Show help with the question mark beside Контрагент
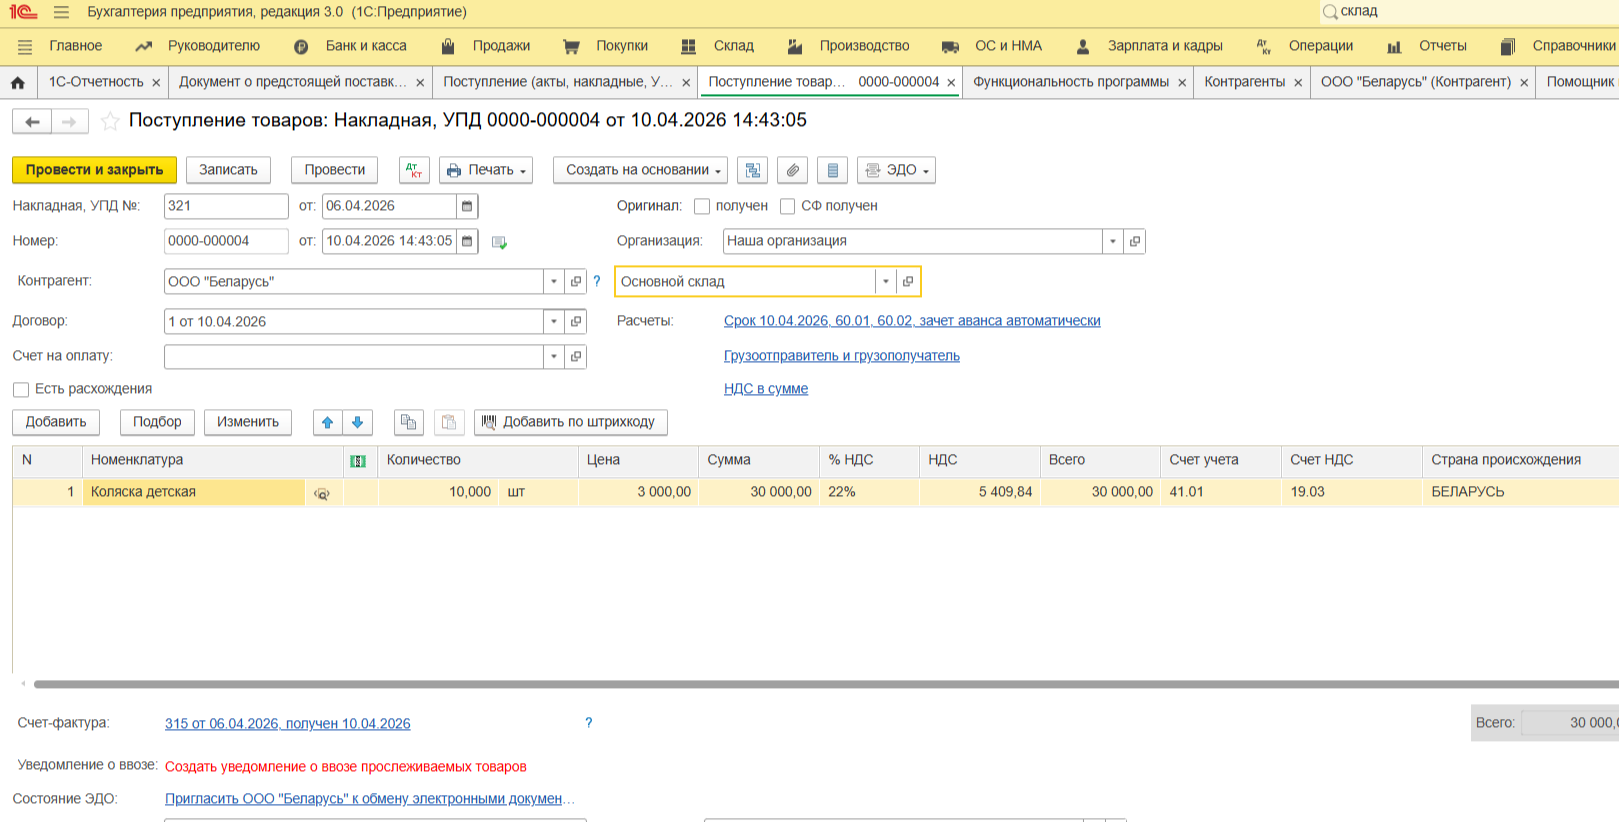1619x822 pixels. click(x=597, y=281)
